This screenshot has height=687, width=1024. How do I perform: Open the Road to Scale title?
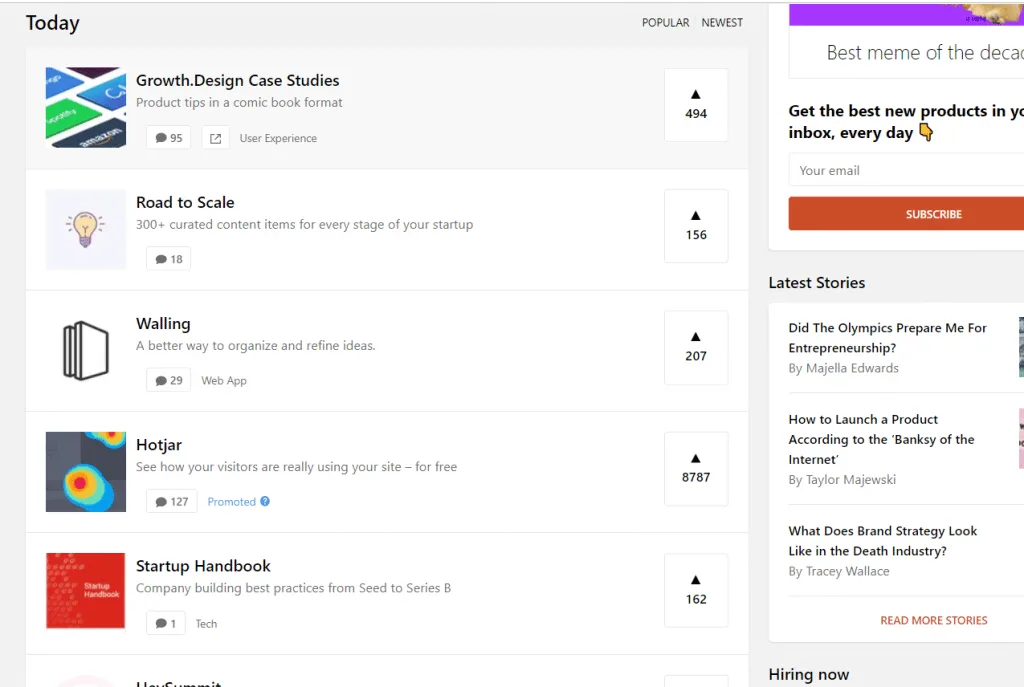coord(185,202)
